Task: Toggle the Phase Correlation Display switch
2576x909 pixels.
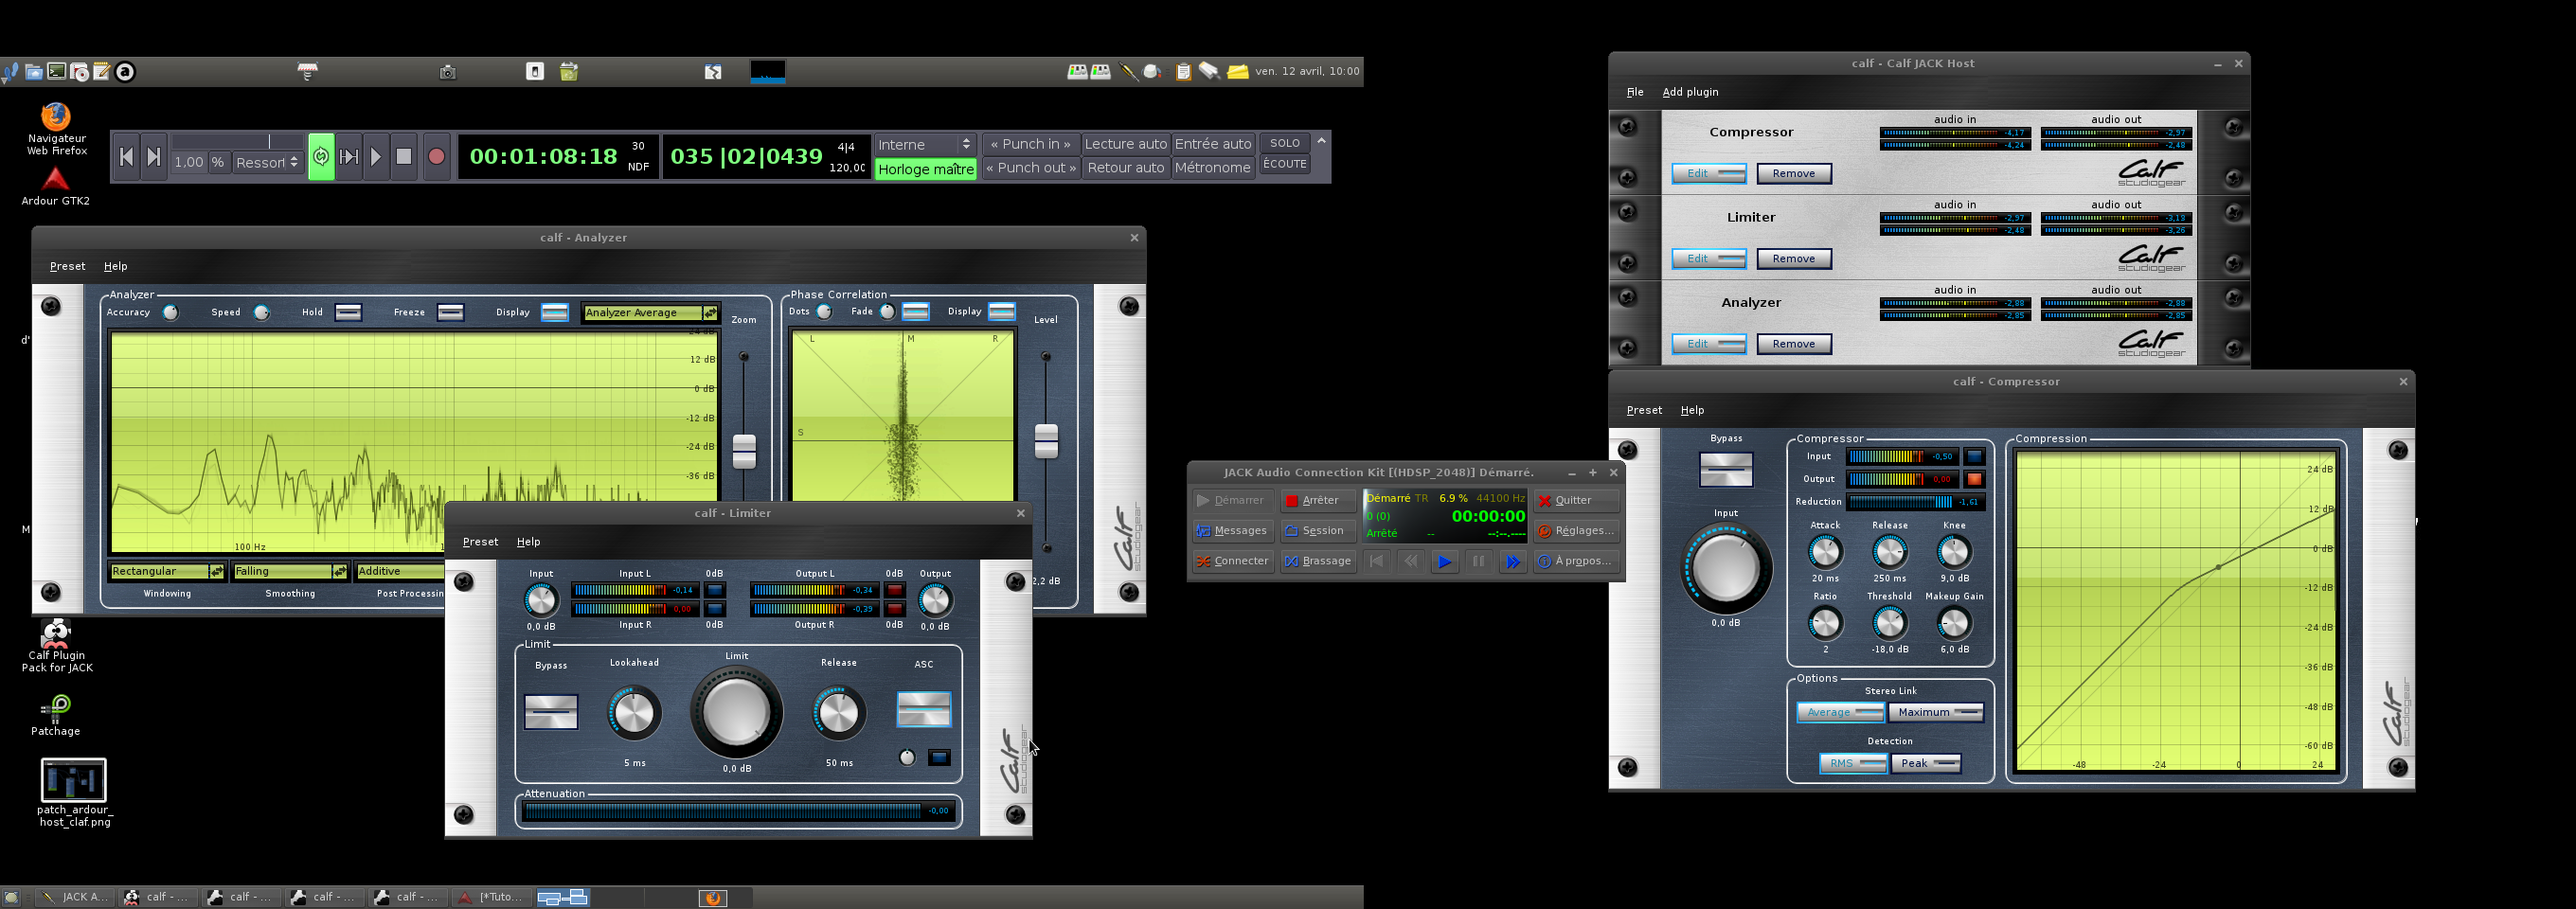Action: point(1002,311)
